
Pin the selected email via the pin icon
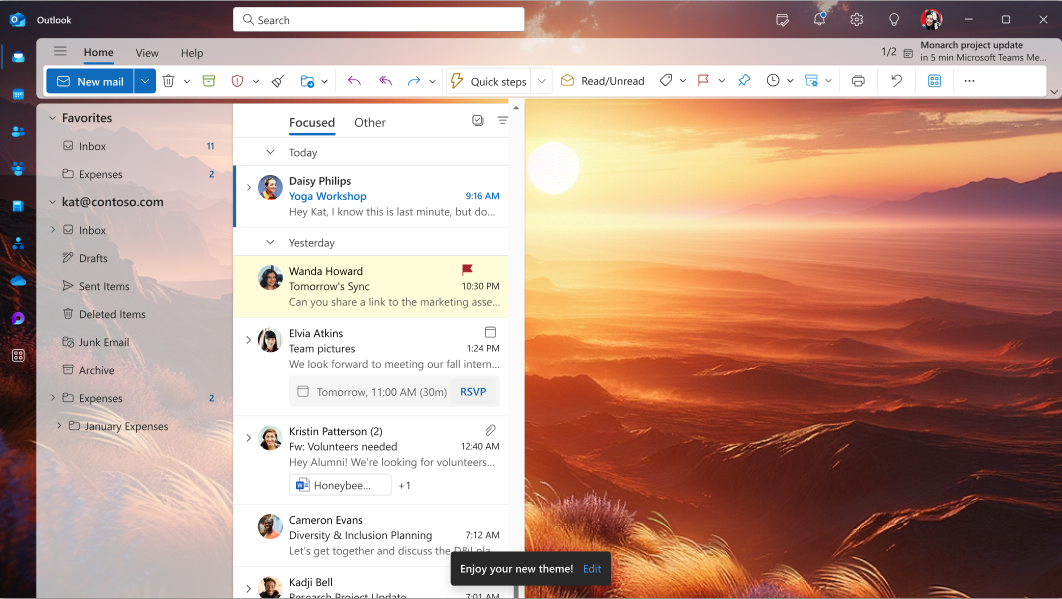pos(743,80)
